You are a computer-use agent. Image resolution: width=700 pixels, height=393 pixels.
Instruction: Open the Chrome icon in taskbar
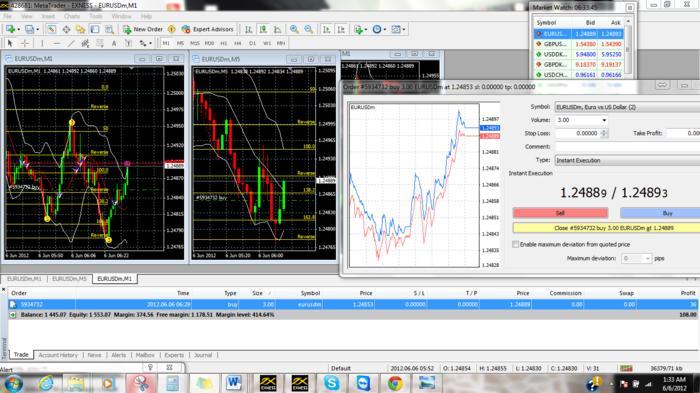coord(395,383)
